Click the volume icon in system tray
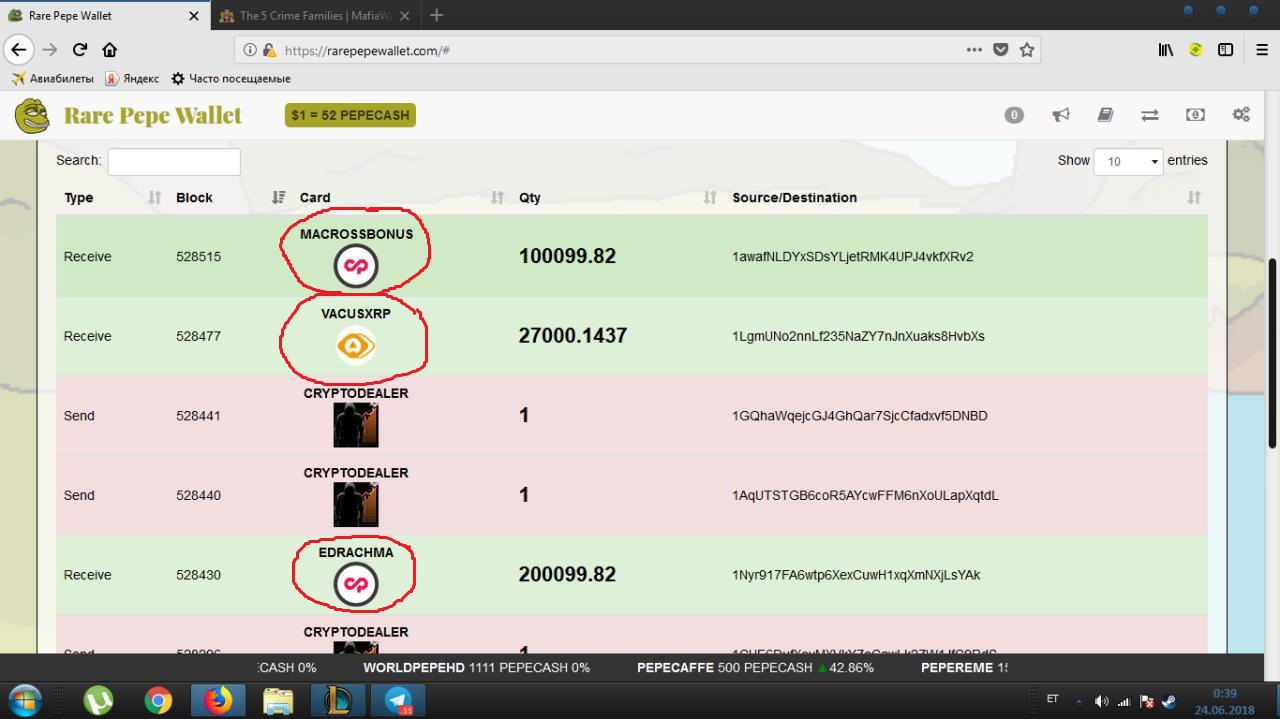 [x=1101, y=701]
